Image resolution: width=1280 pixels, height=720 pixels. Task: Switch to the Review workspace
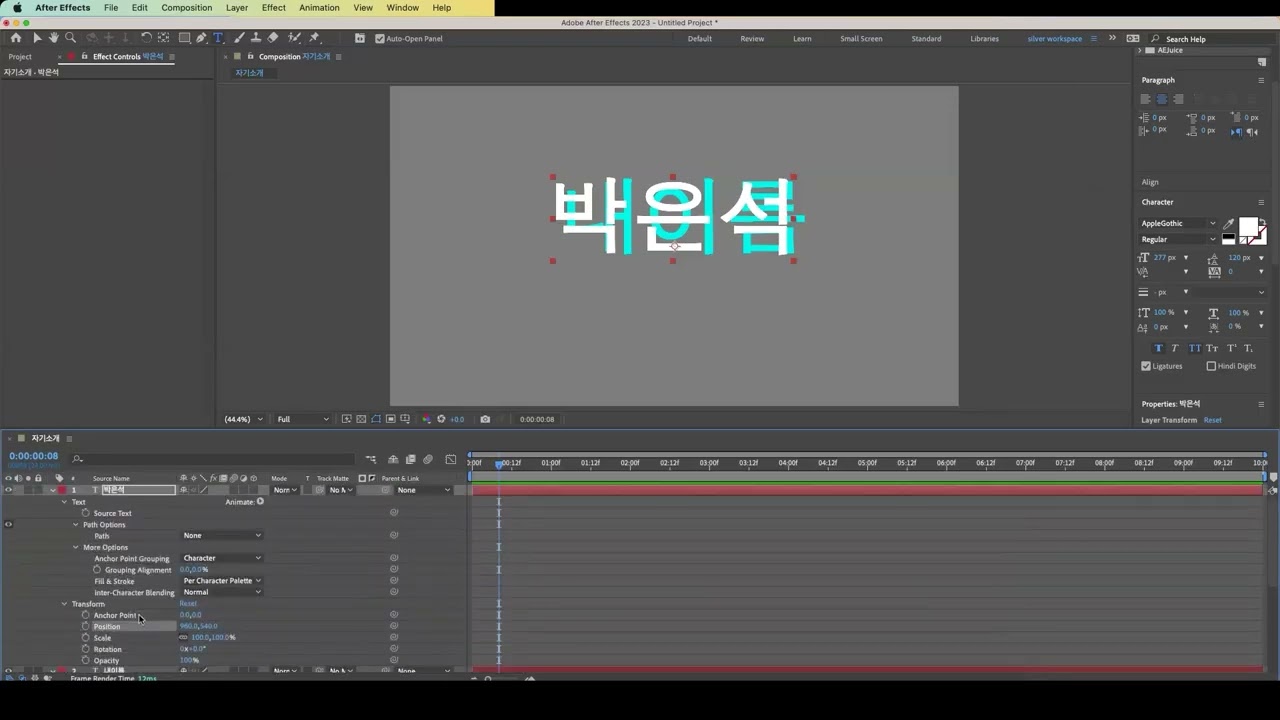coord(752,39)
